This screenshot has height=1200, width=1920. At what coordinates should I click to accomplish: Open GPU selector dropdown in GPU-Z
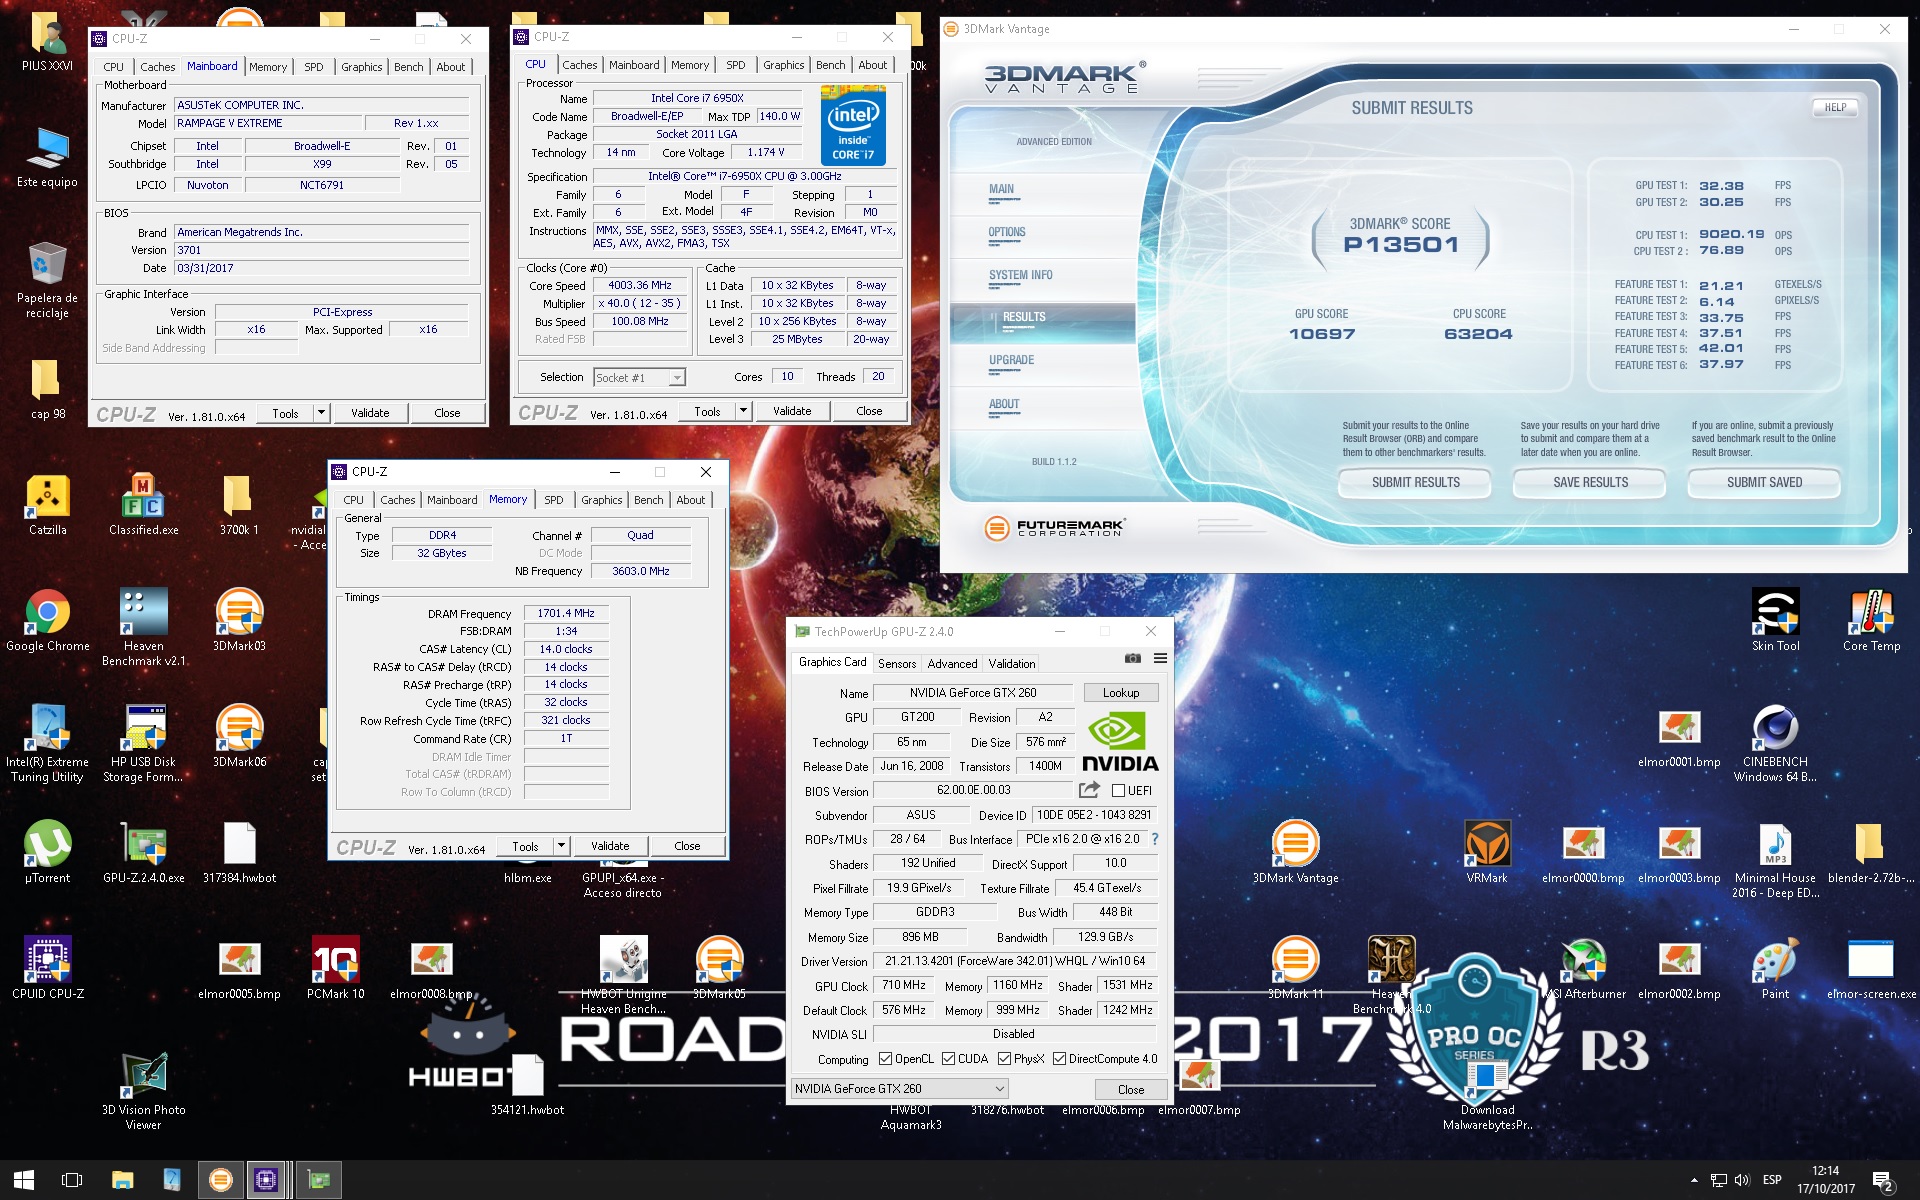click(900, 1089)
